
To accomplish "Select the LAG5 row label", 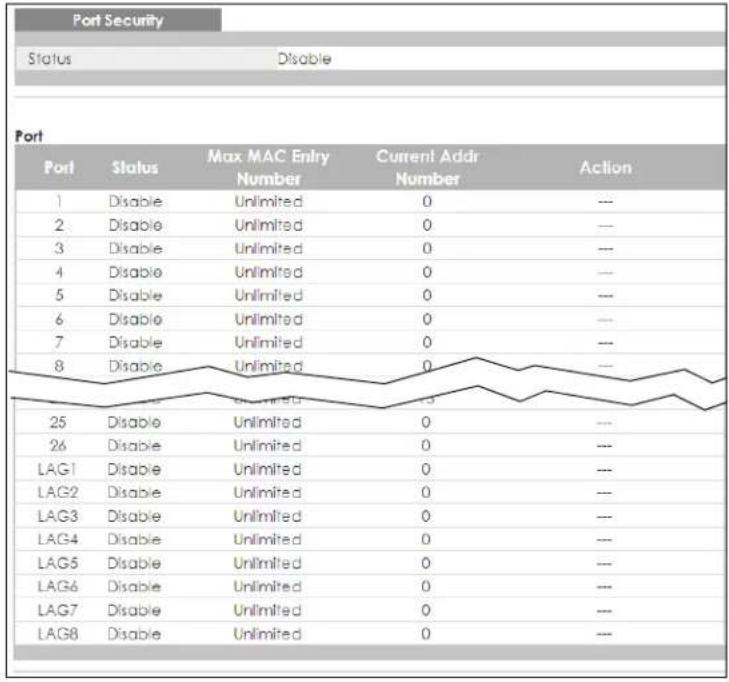I will (x=58, y=563).
